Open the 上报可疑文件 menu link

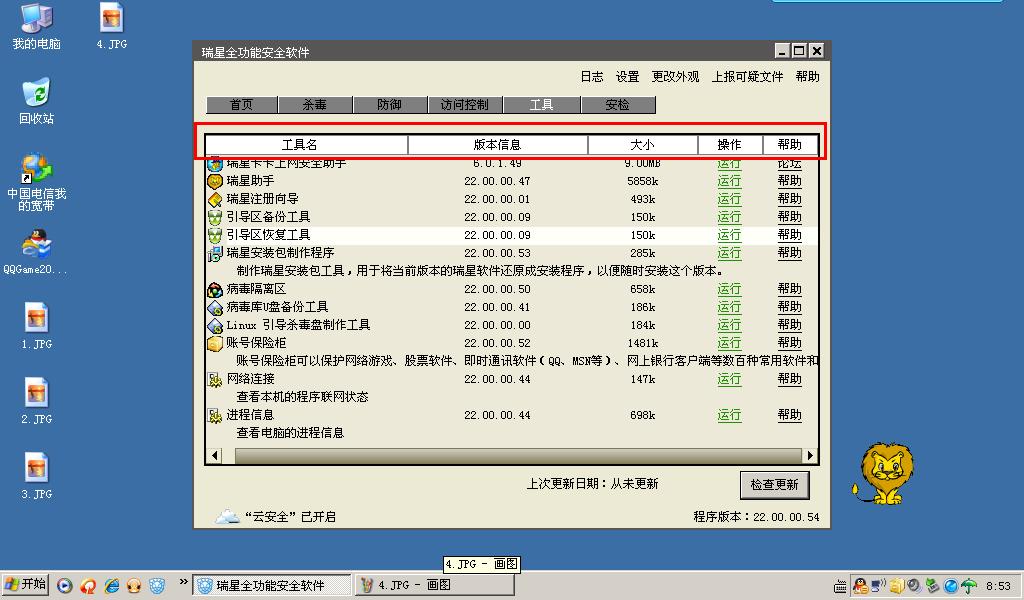(747, 76)
